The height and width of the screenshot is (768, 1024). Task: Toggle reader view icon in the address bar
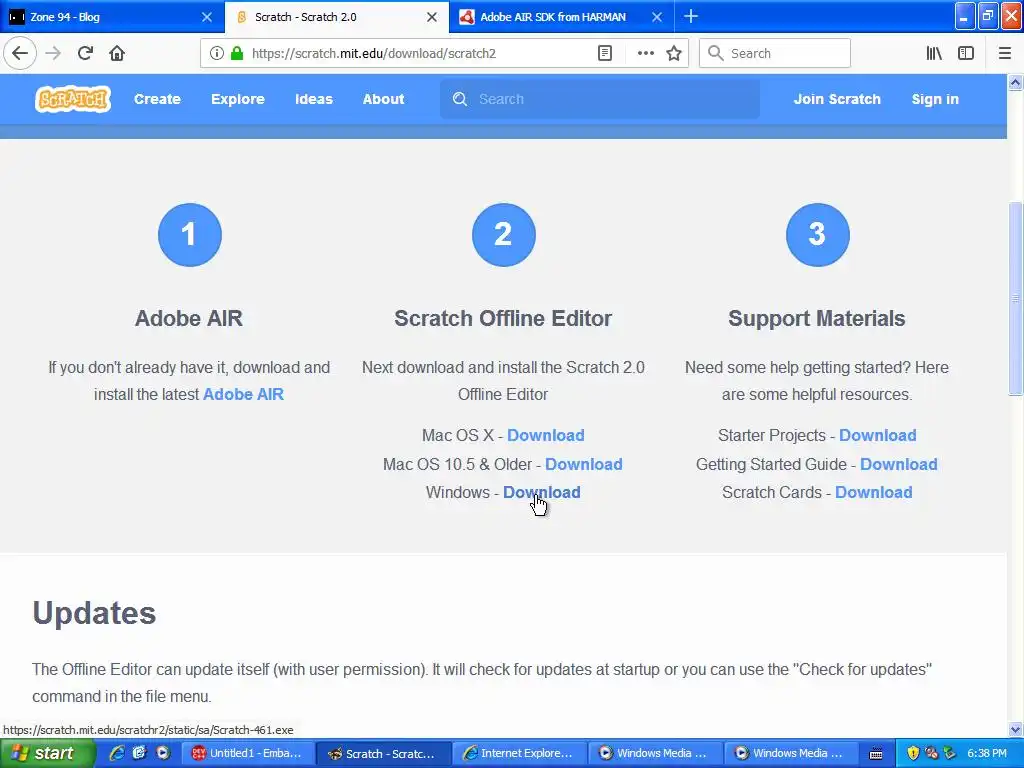click(x=605, y=53)
